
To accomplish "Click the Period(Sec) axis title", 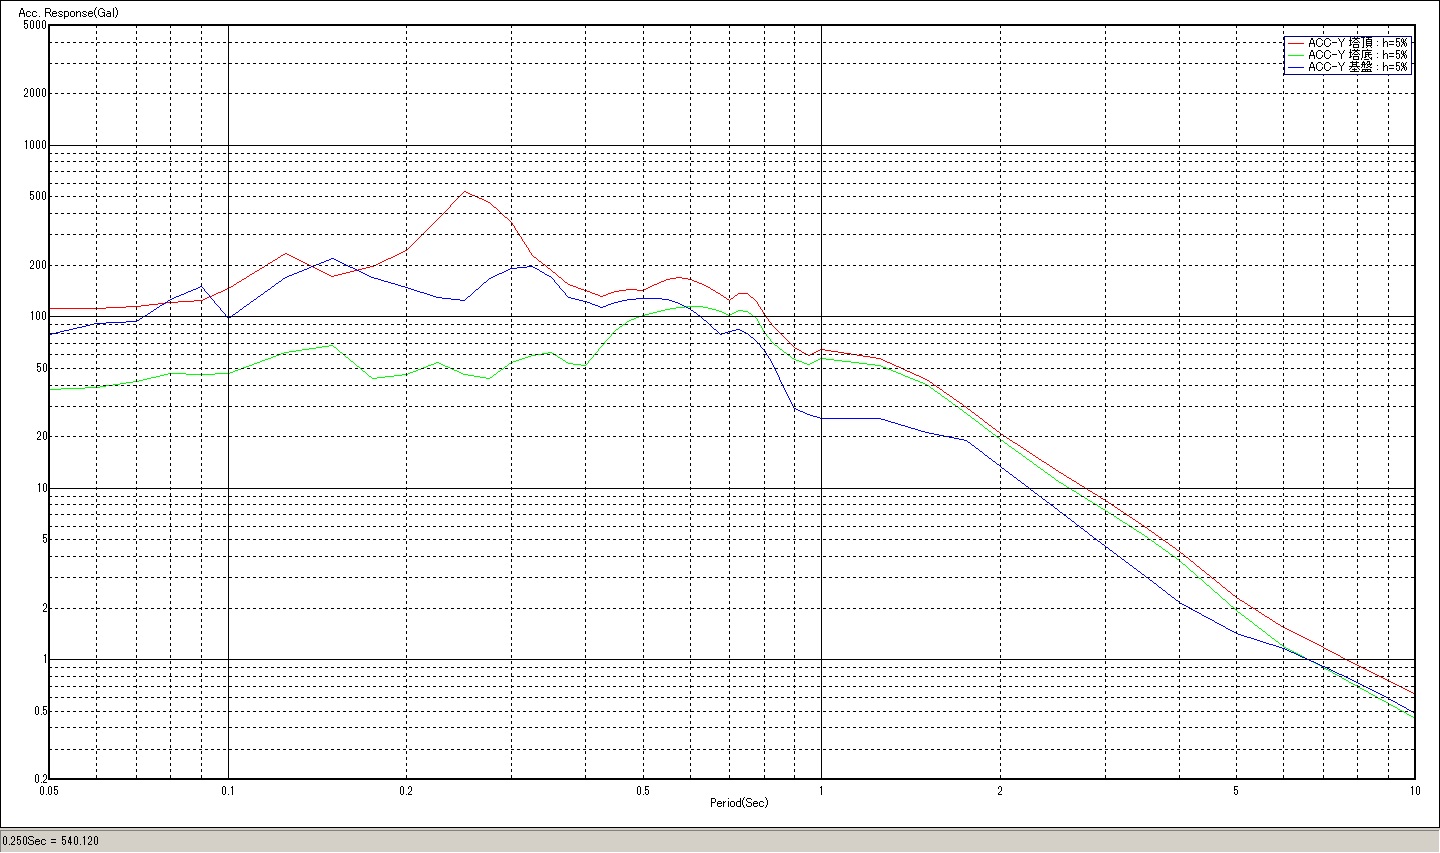I will (739, 803).
